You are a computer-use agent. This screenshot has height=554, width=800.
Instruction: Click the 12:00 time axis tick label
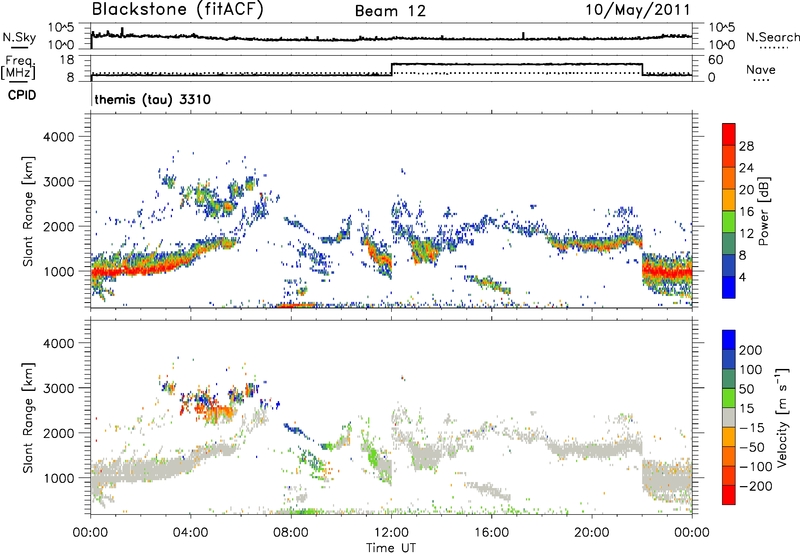pos(391,533)
